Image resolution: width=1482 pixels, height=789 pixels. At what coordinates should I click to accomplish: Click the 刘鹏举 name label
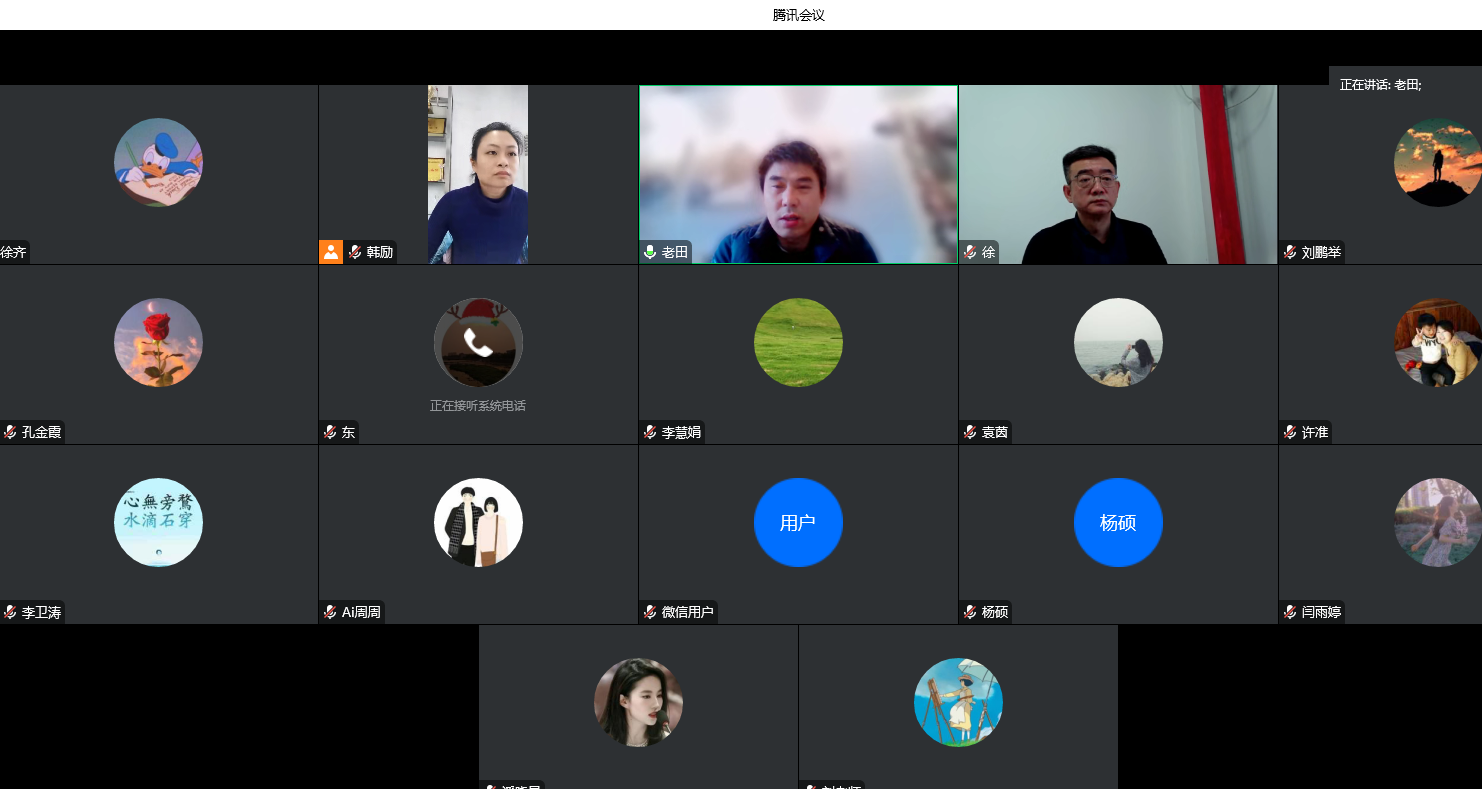click(x=1321, y=252)
